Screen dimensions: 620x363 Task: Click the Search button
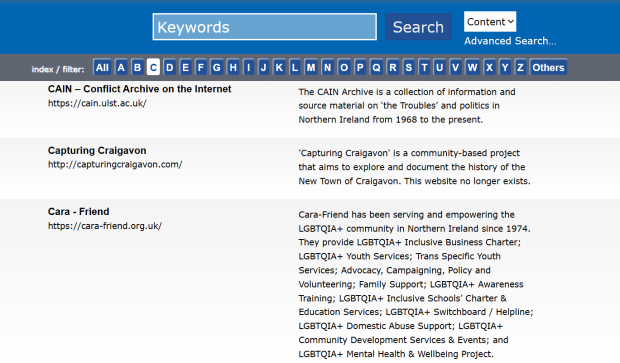click(418, 27)
